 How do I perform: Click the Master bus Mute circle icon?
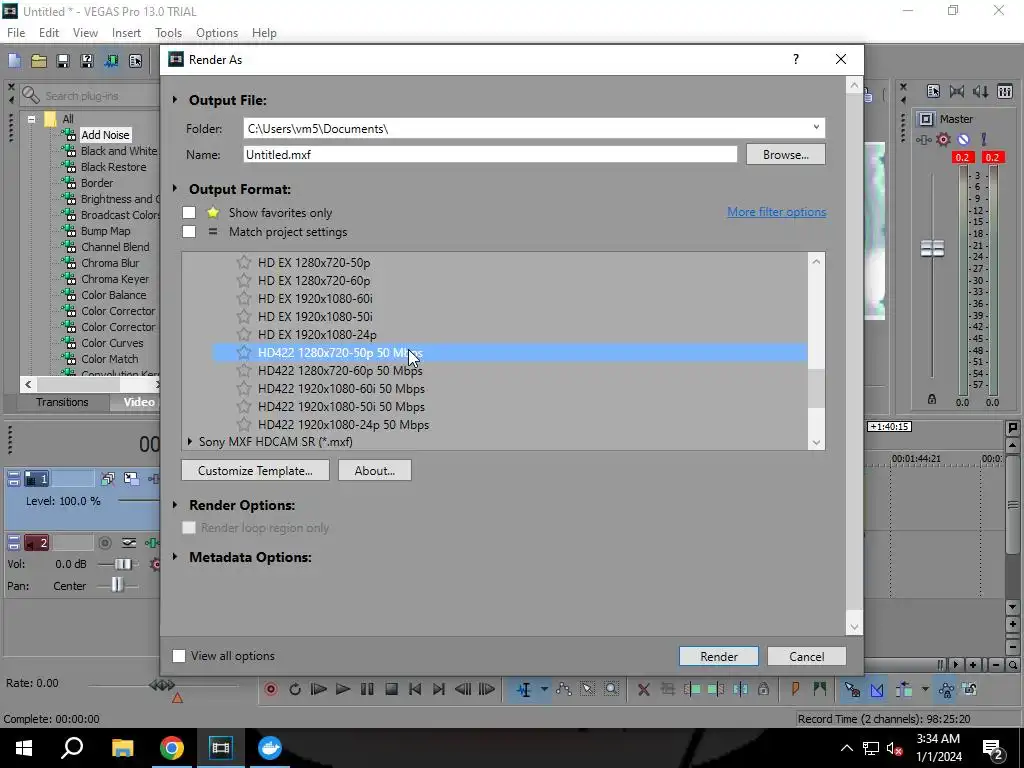(x=963, y=139)
